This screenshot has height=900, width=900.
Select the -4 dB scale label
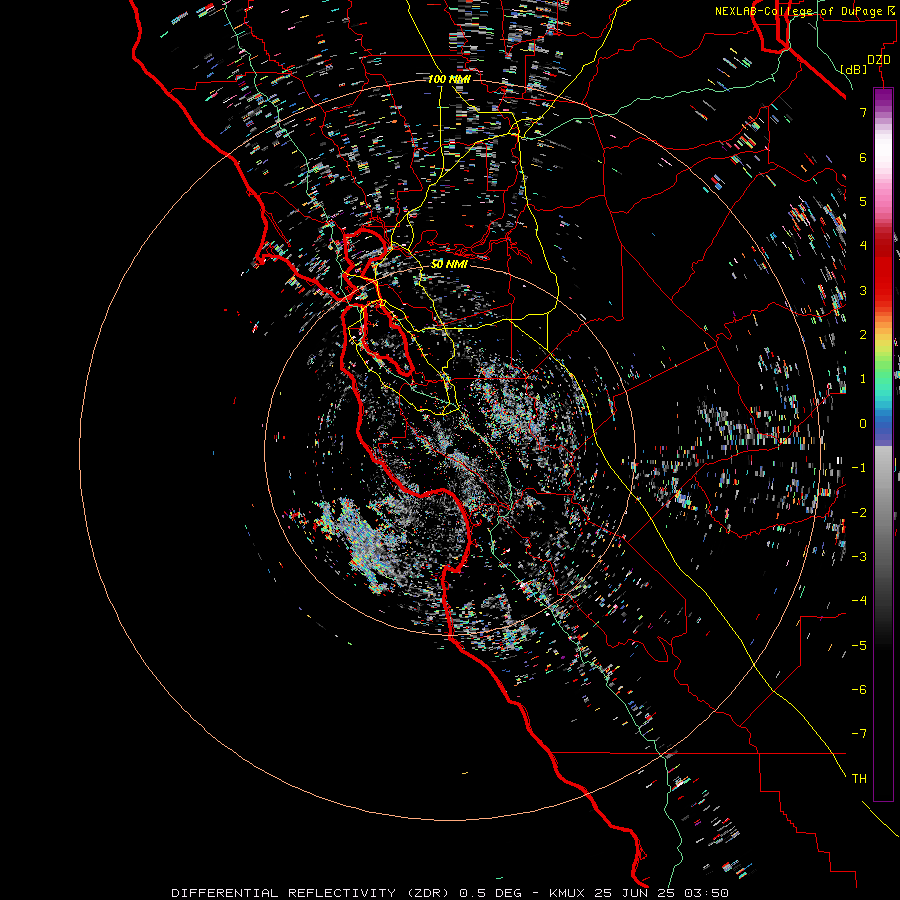click(859, 601)
